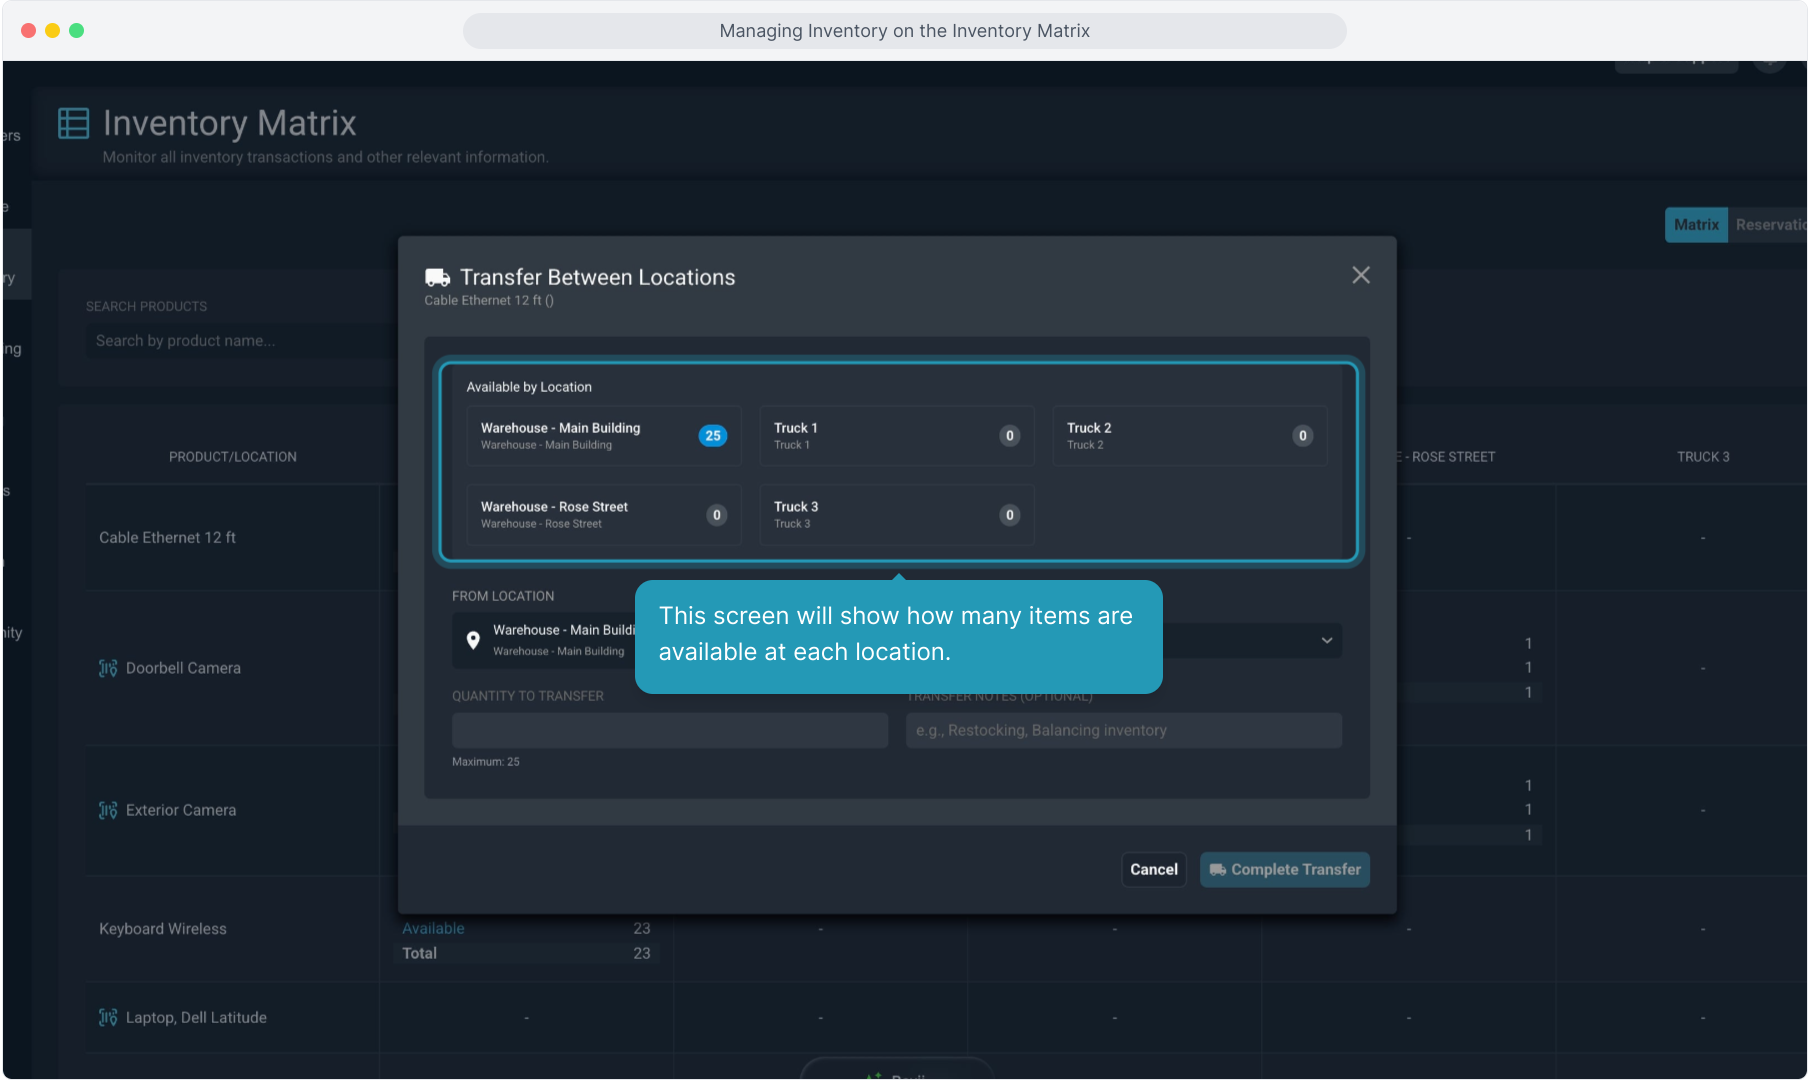Viewport: 1810px width, 1080px height.
Task: Click the map pin icon in From Location
Action: [473, 640]
